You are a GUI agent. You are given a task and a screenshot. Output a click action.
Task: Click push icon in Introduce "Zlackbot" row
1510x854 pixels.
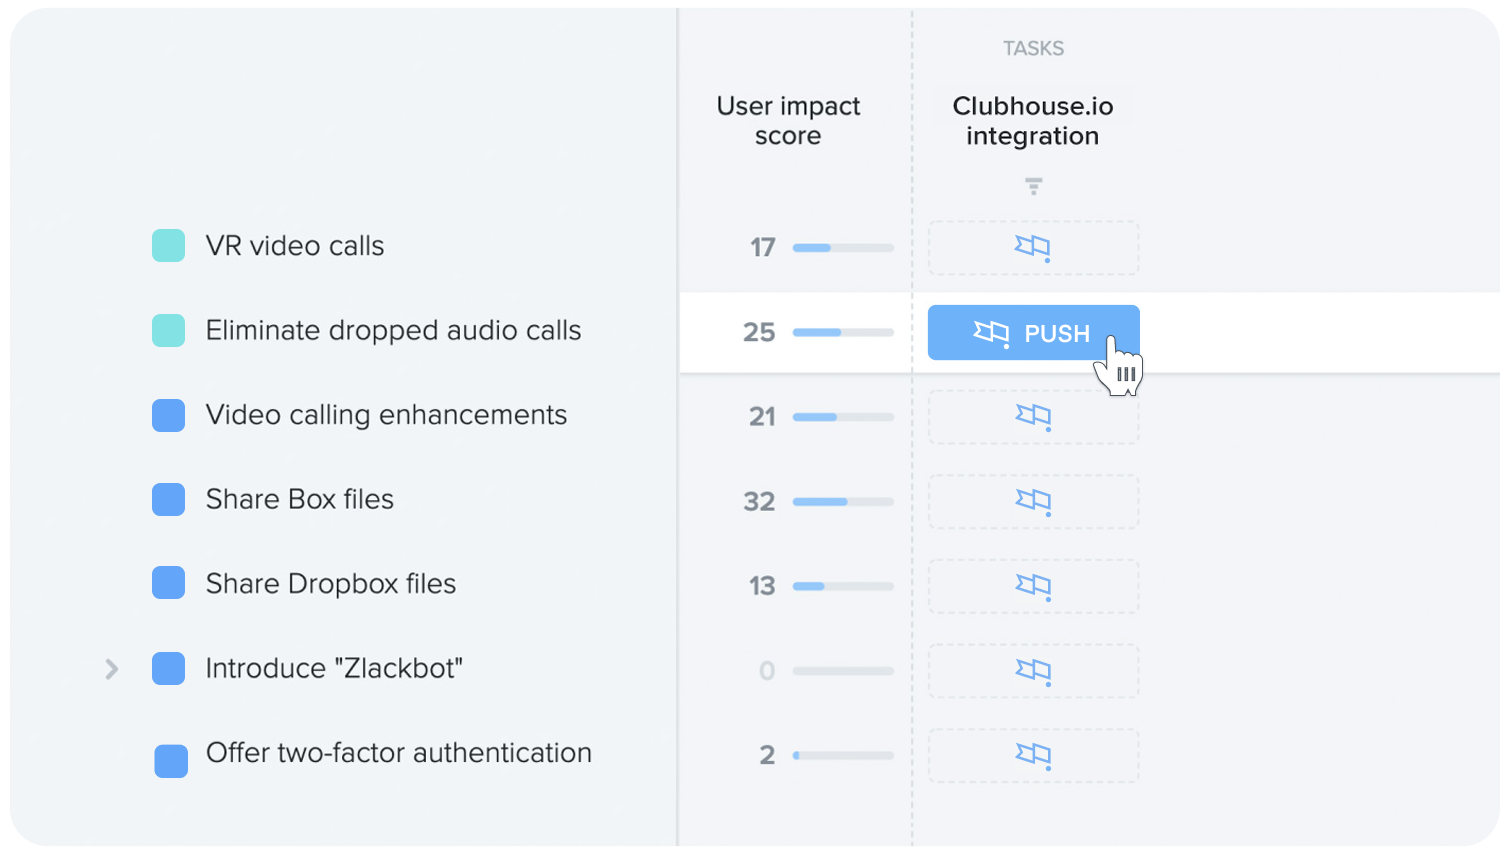point(1033,670)
